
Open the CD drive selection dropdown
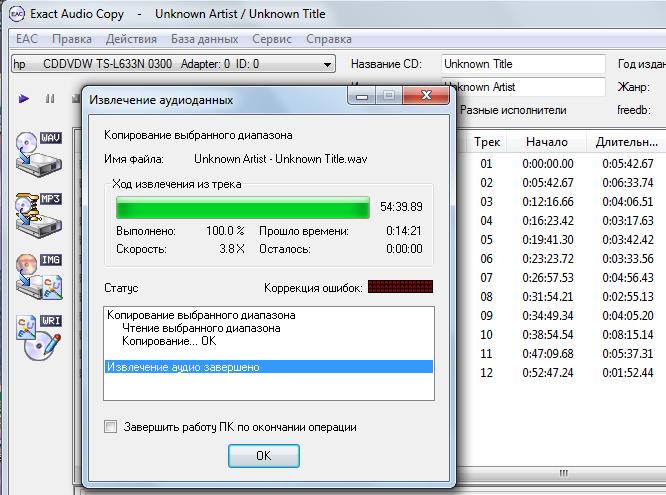click(x=173, y=64)
